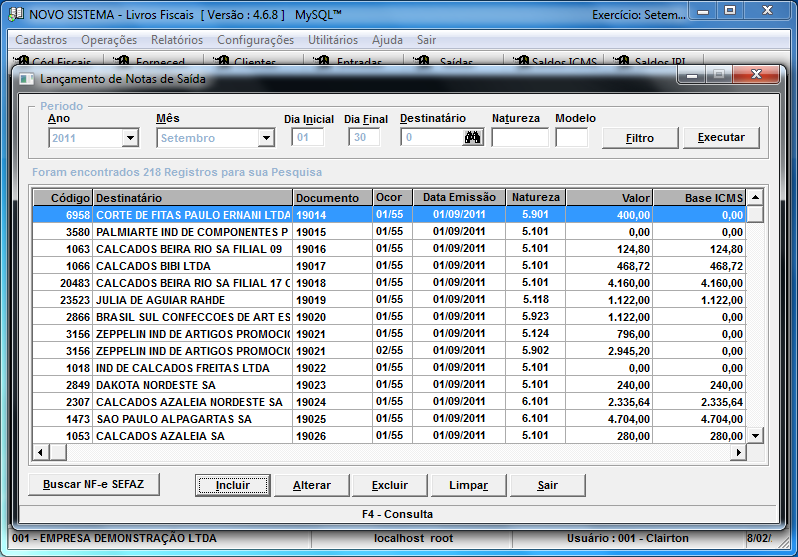Click the Excluir button
The width and height of the screenshot is (798, 557).
[390, 485]
